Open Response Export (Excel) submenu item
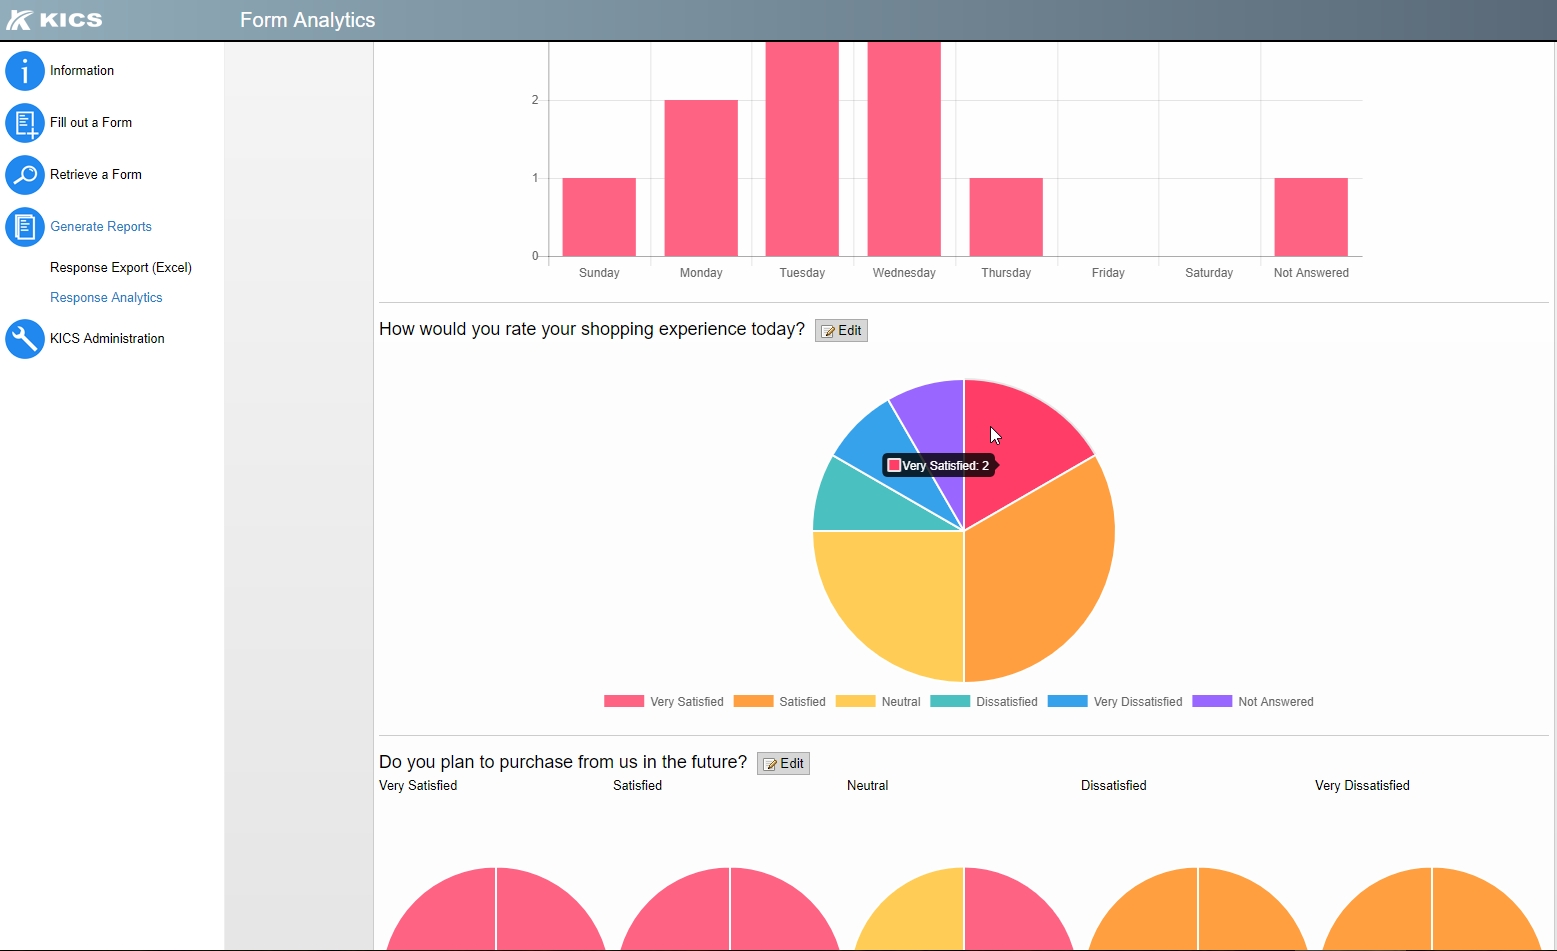This screenshot has width=1557, height=951. coord(121,268)
